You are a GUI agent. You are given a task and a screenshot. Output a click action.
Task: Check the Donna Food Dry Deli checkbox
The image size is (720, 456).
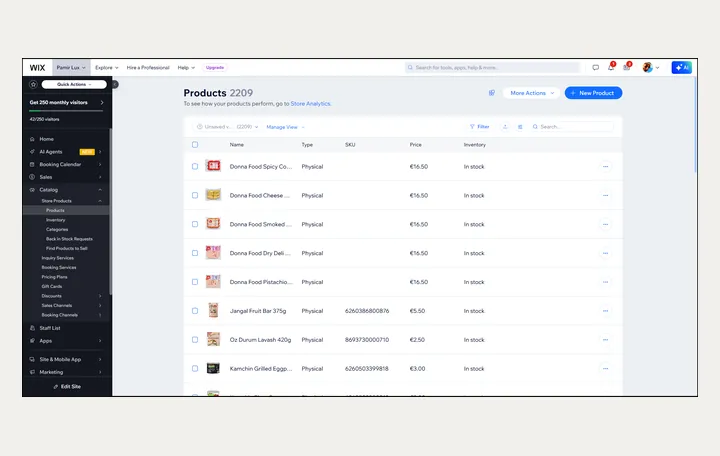coord(195,253)
